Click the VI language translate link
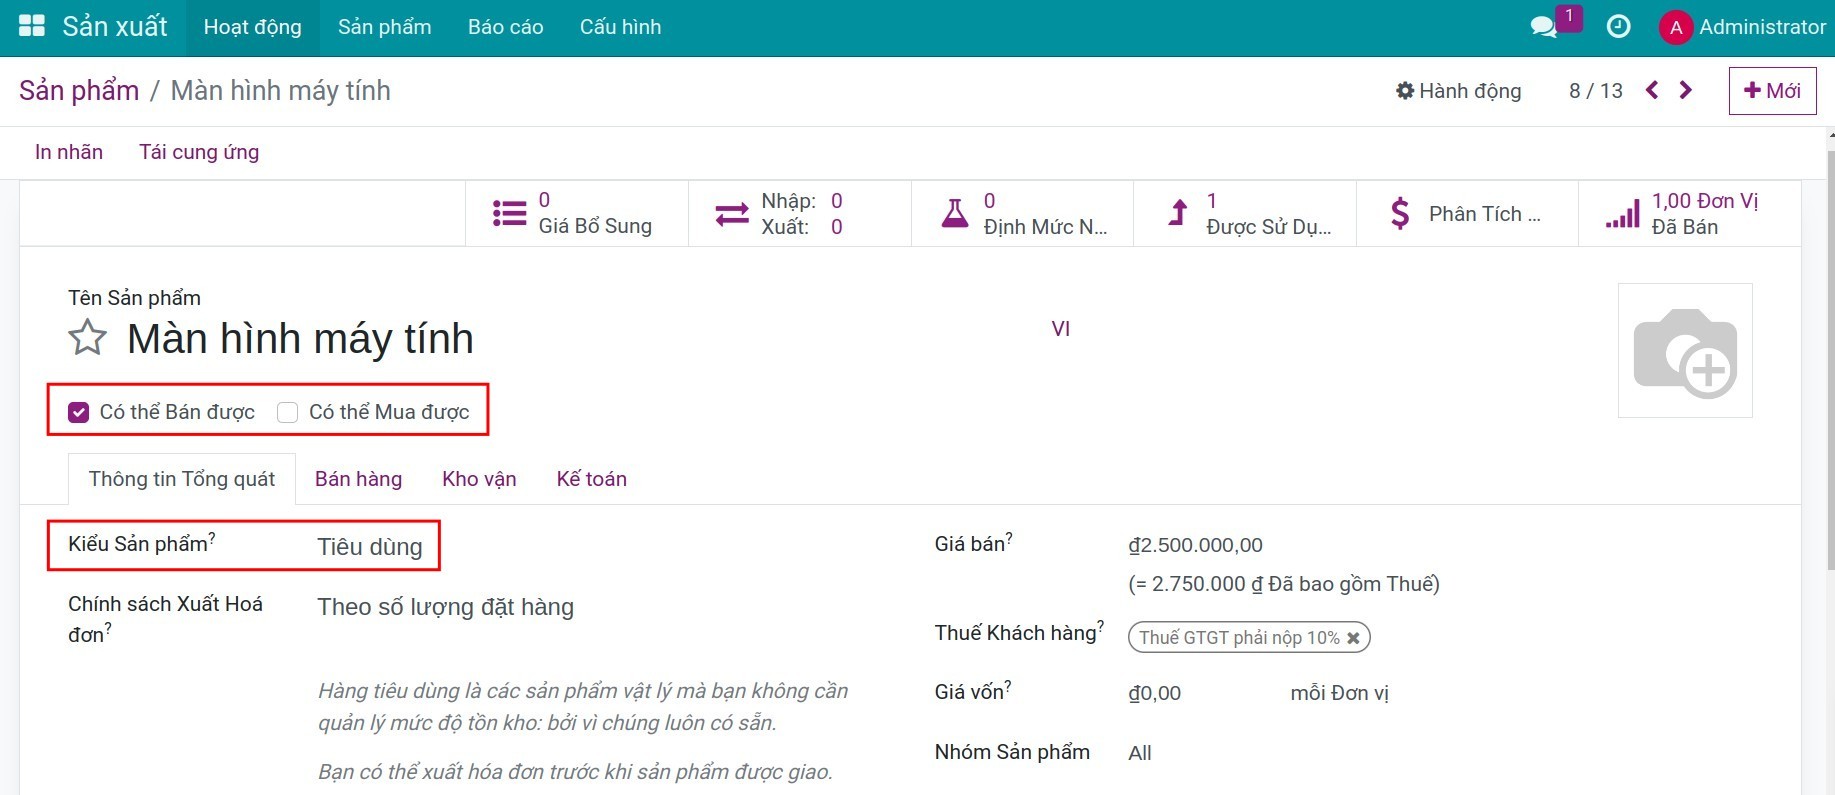 [x=1061, y=329]
